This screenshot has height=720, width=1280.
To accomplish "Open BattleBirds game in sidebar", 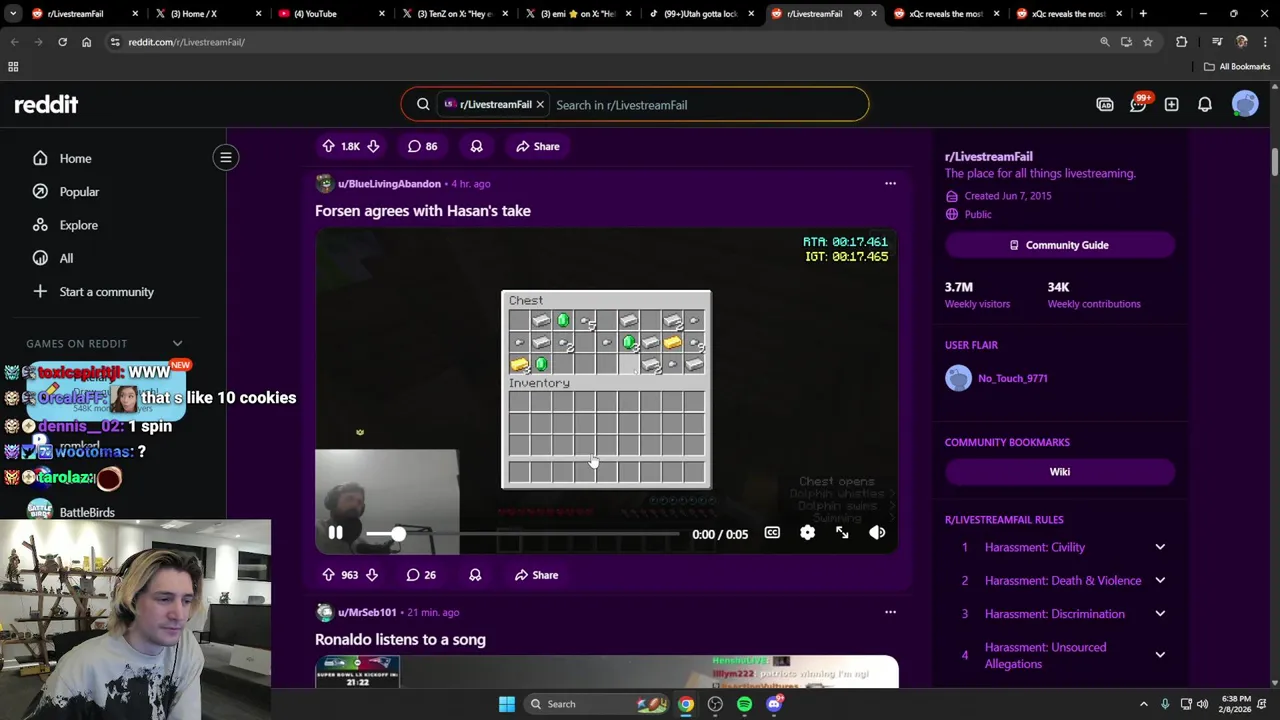I will 87,512.
